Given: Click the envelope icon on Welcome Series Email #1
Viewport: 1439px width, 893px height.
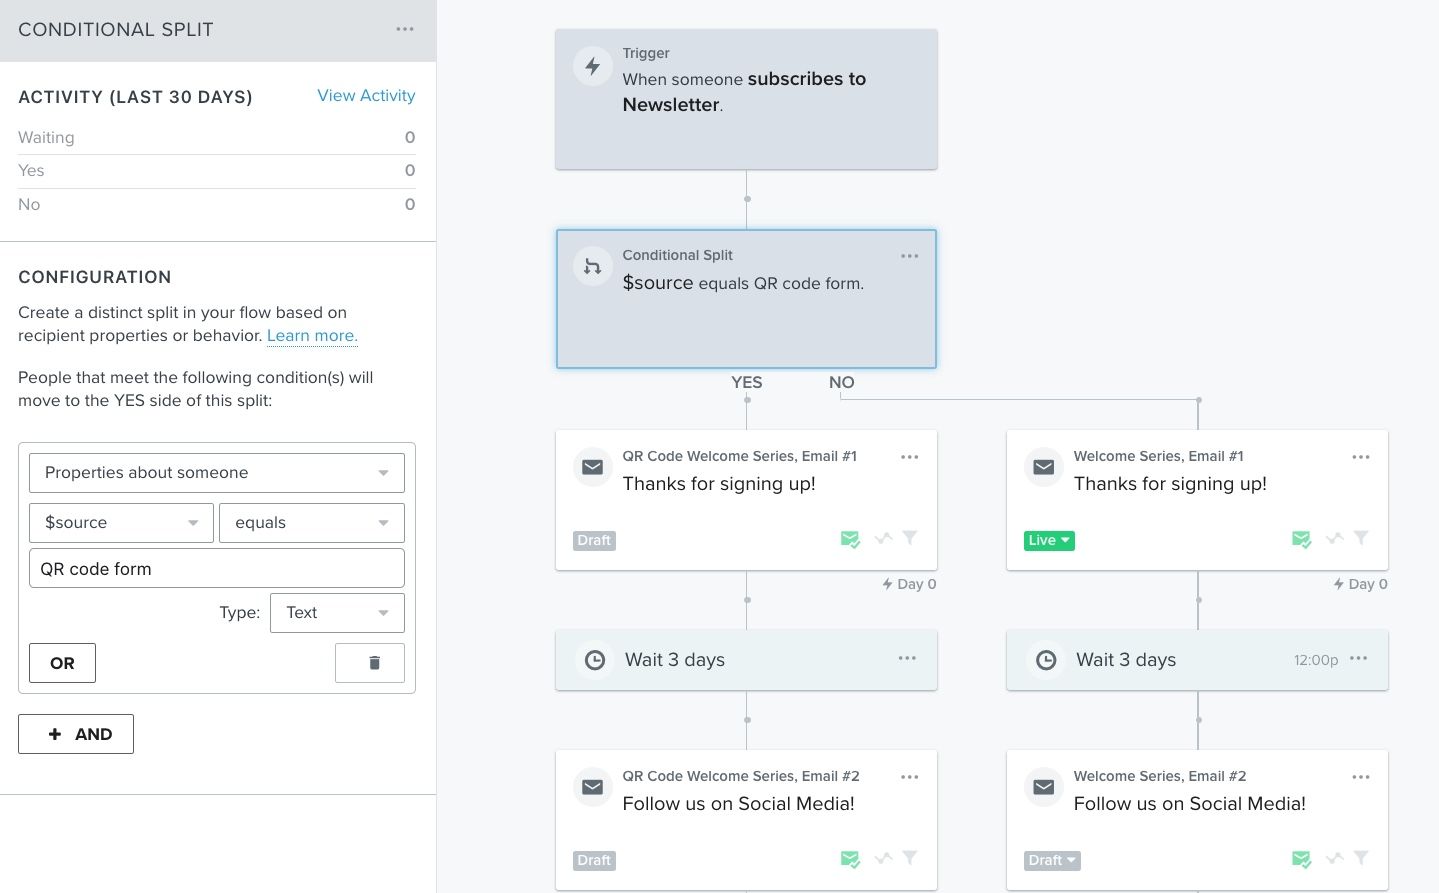Looking at the screenshot, I should click(1043, 467).
